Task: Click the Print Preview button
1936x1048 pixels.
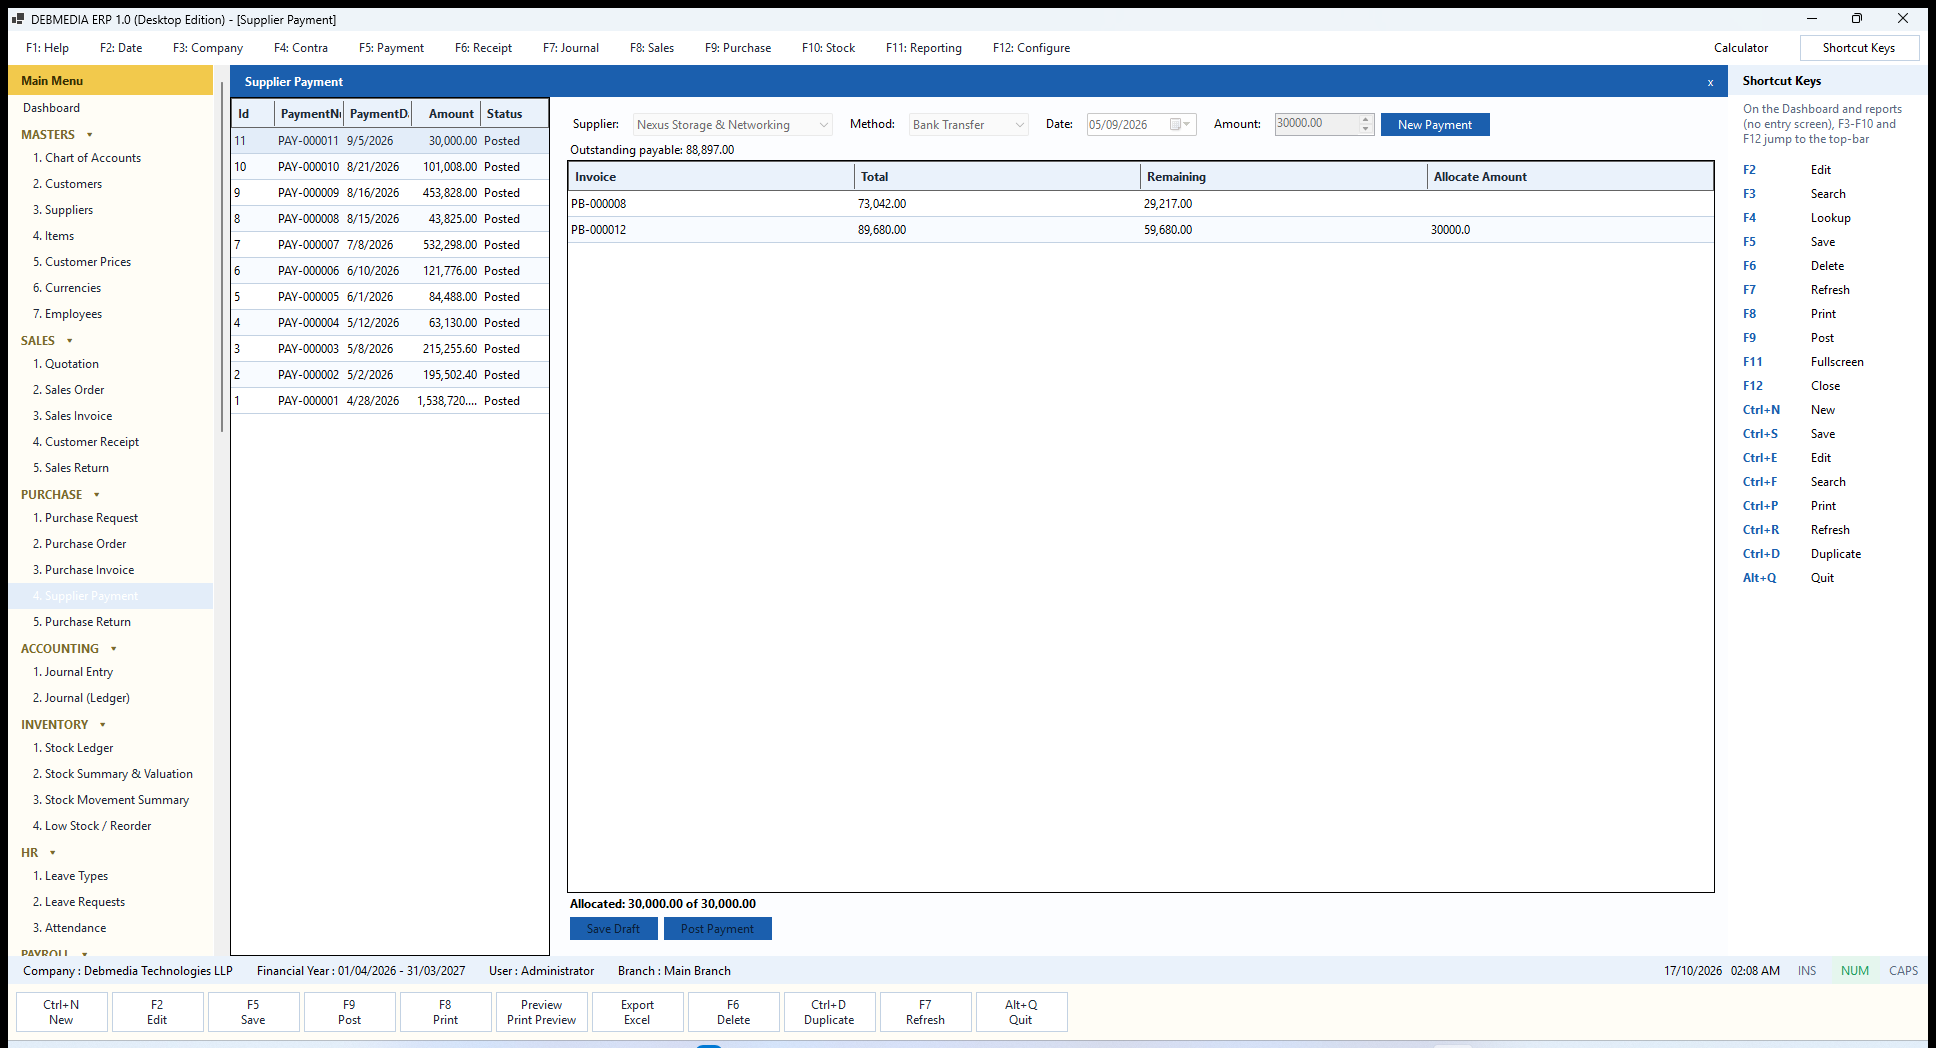Action: point(541,1012)
